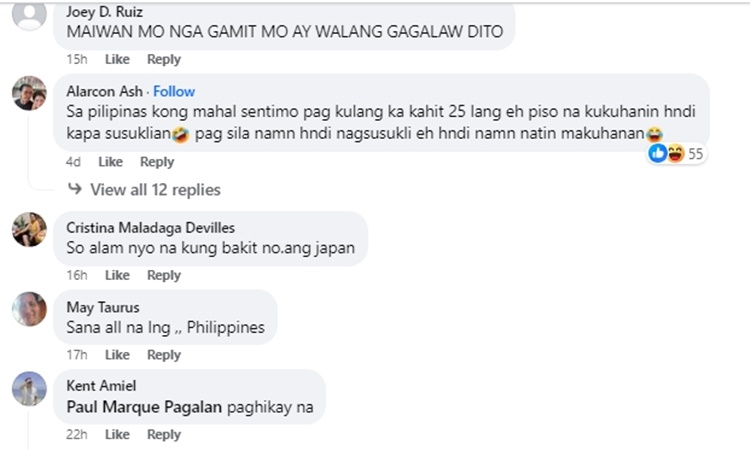Follow Alarcon Ash

coord(174,91)
